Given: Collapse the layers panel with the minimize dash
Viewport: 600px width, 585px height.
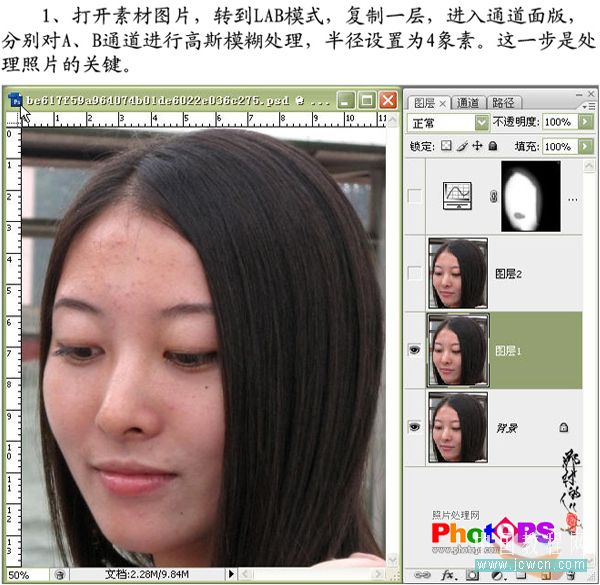Looking at the screenshot, I should tap(579, 94).
